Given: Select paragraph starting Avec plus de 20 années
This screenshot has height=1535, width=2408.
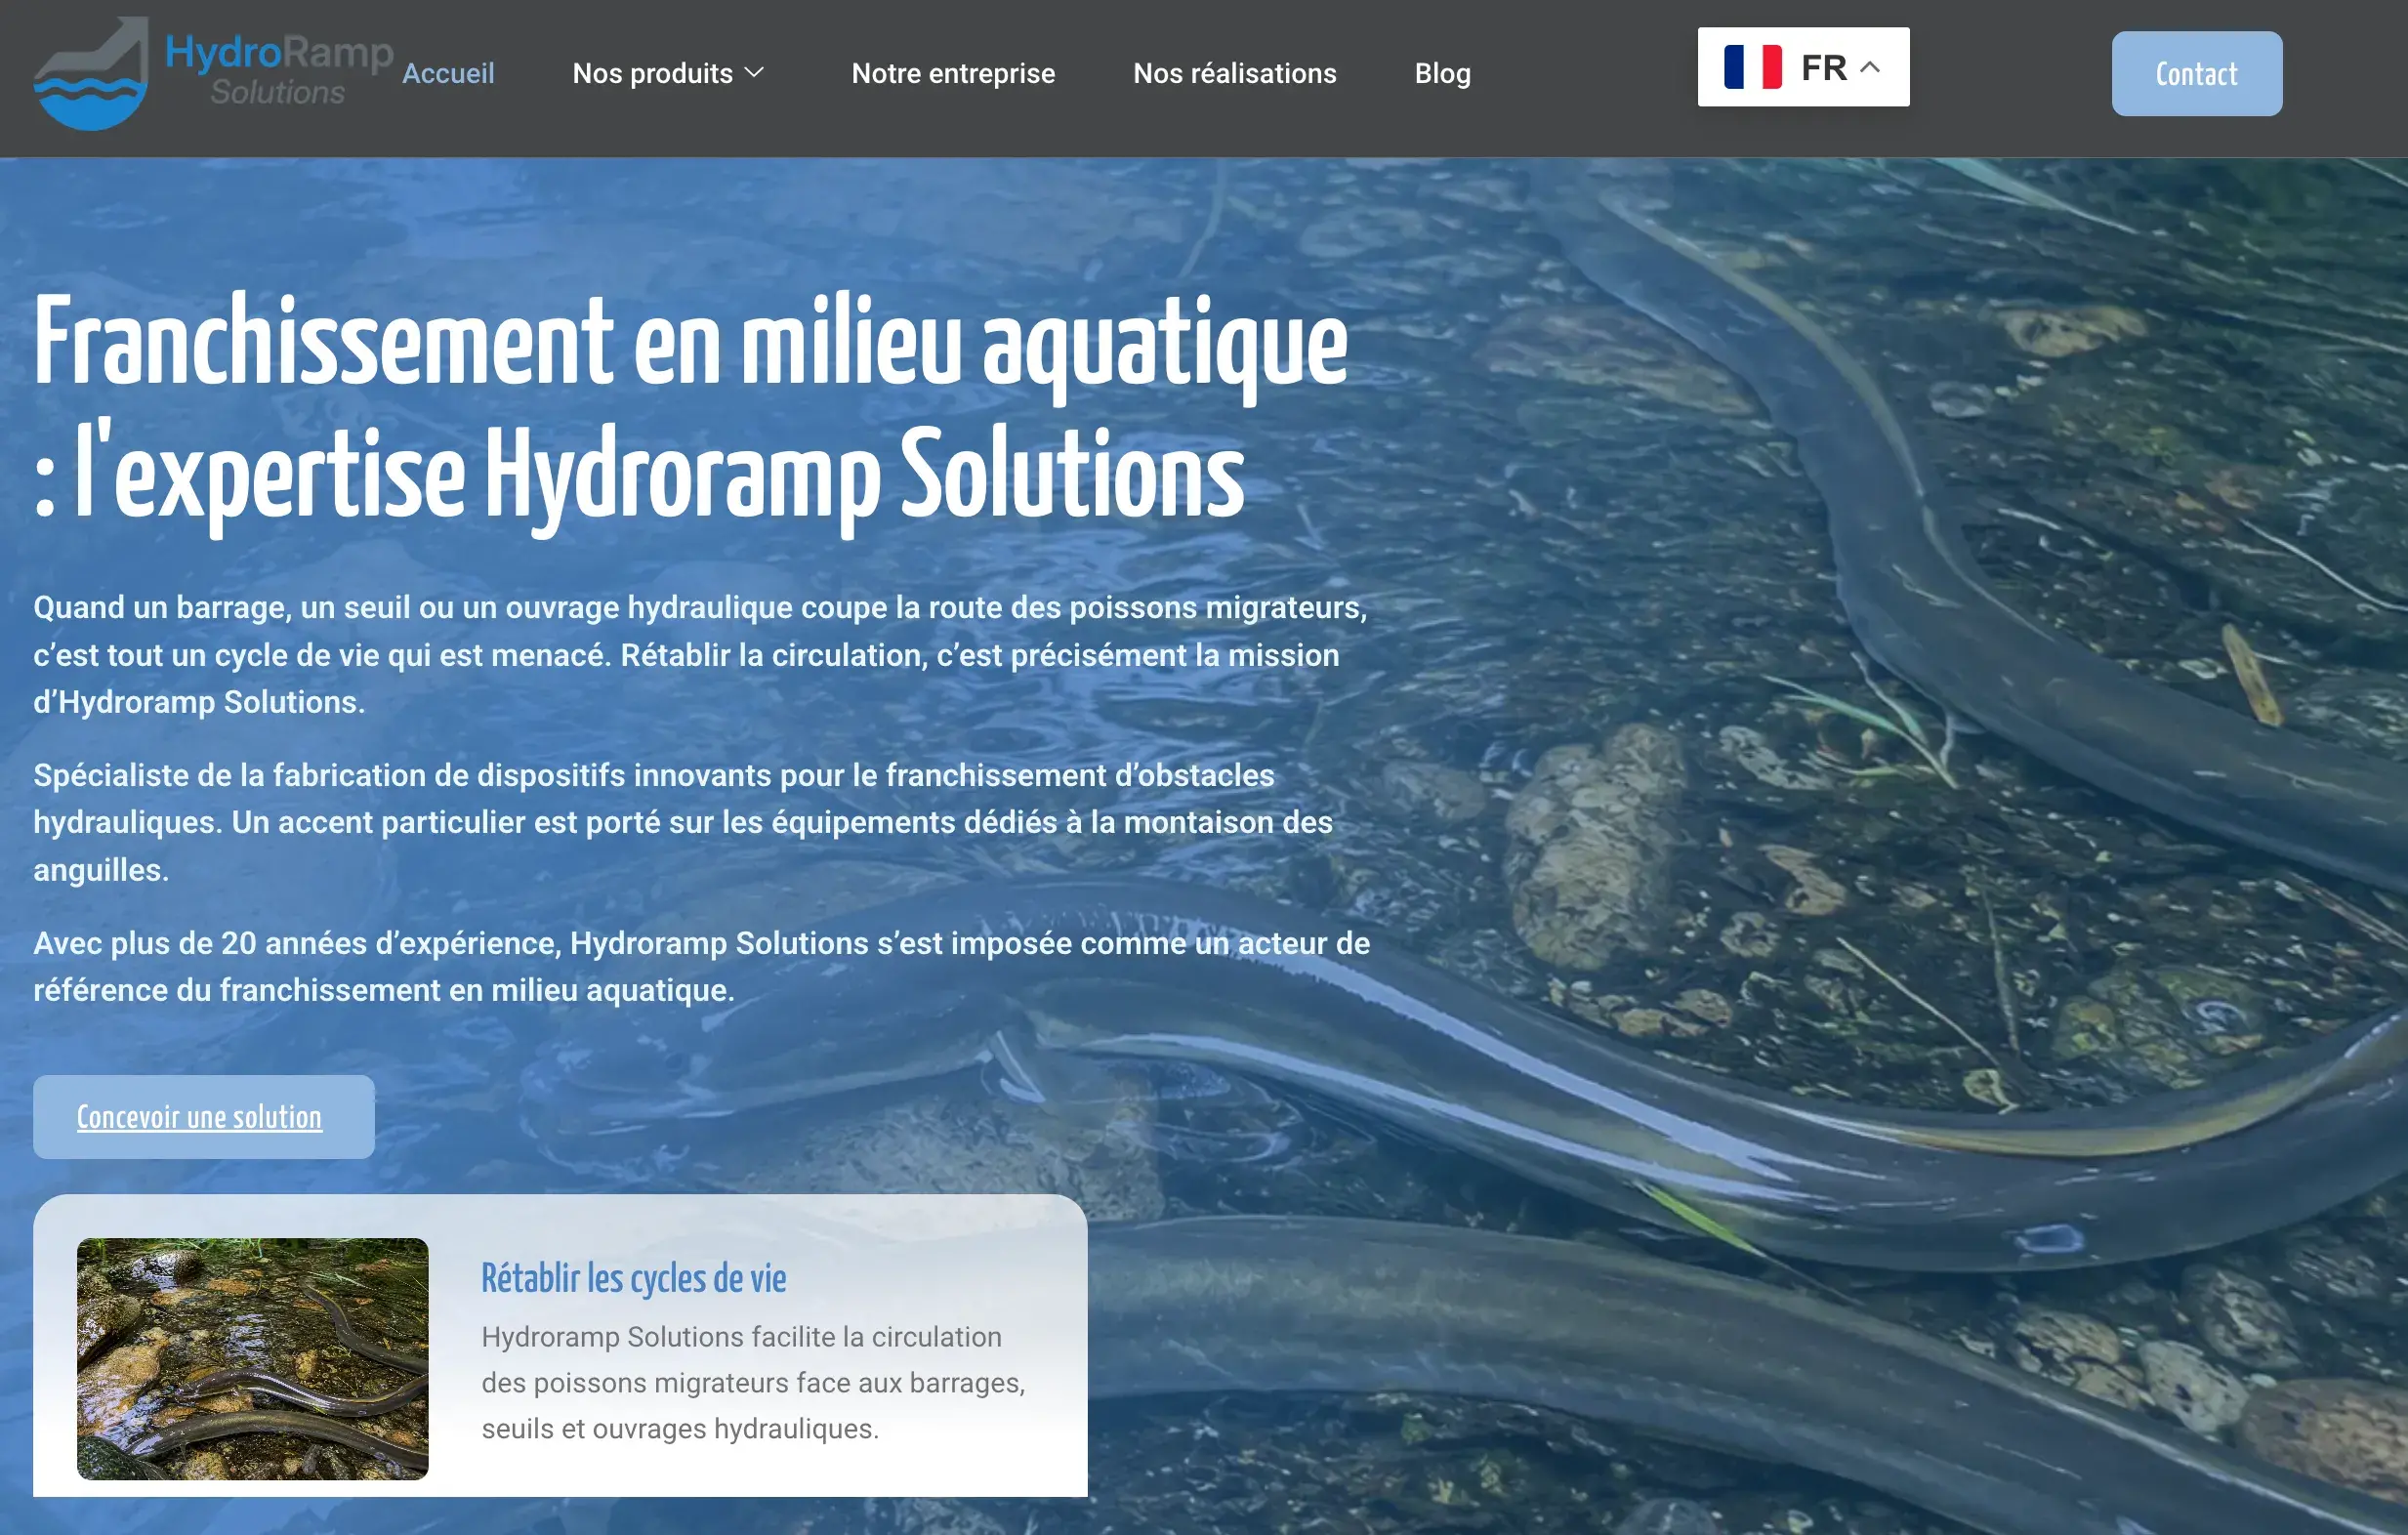Looking at the screenshot, I should [x=701, y=966].
